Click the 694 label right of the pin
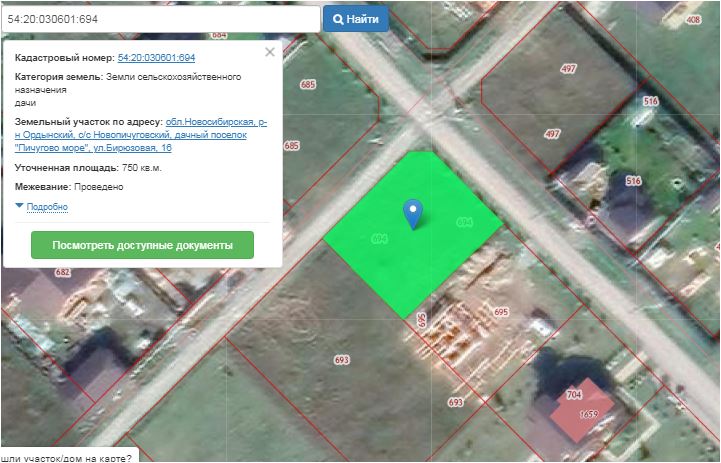 click(x=463, y=221)
